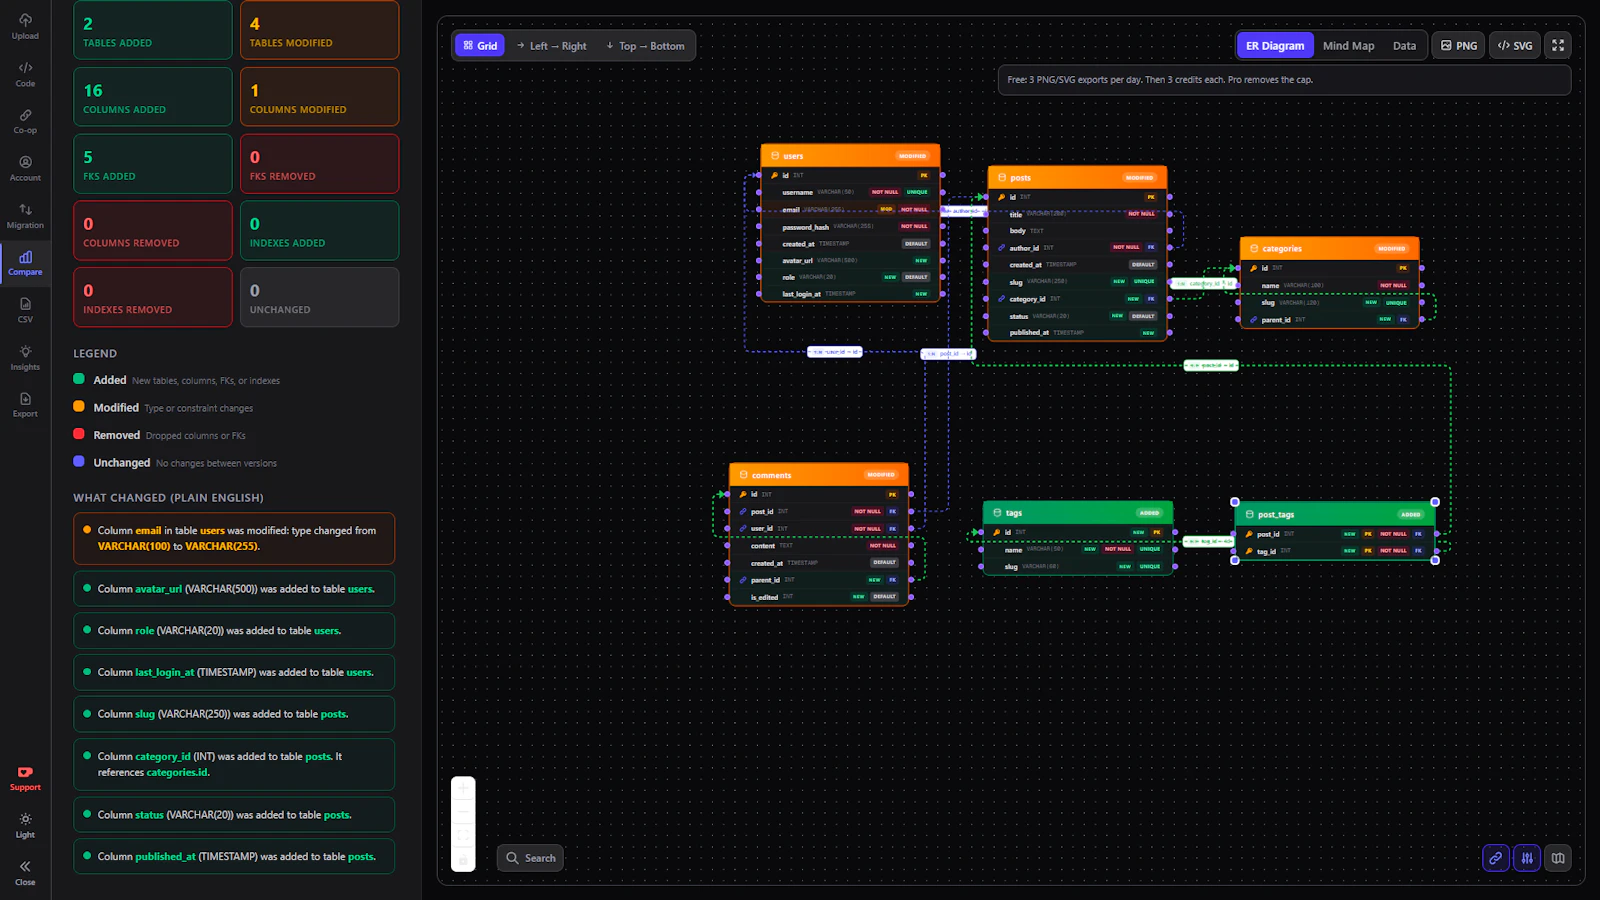The height and width of the screenshot is (900, 1600).
Task: Select the last_login_at column added entry
Action: [x=234, y=672]
